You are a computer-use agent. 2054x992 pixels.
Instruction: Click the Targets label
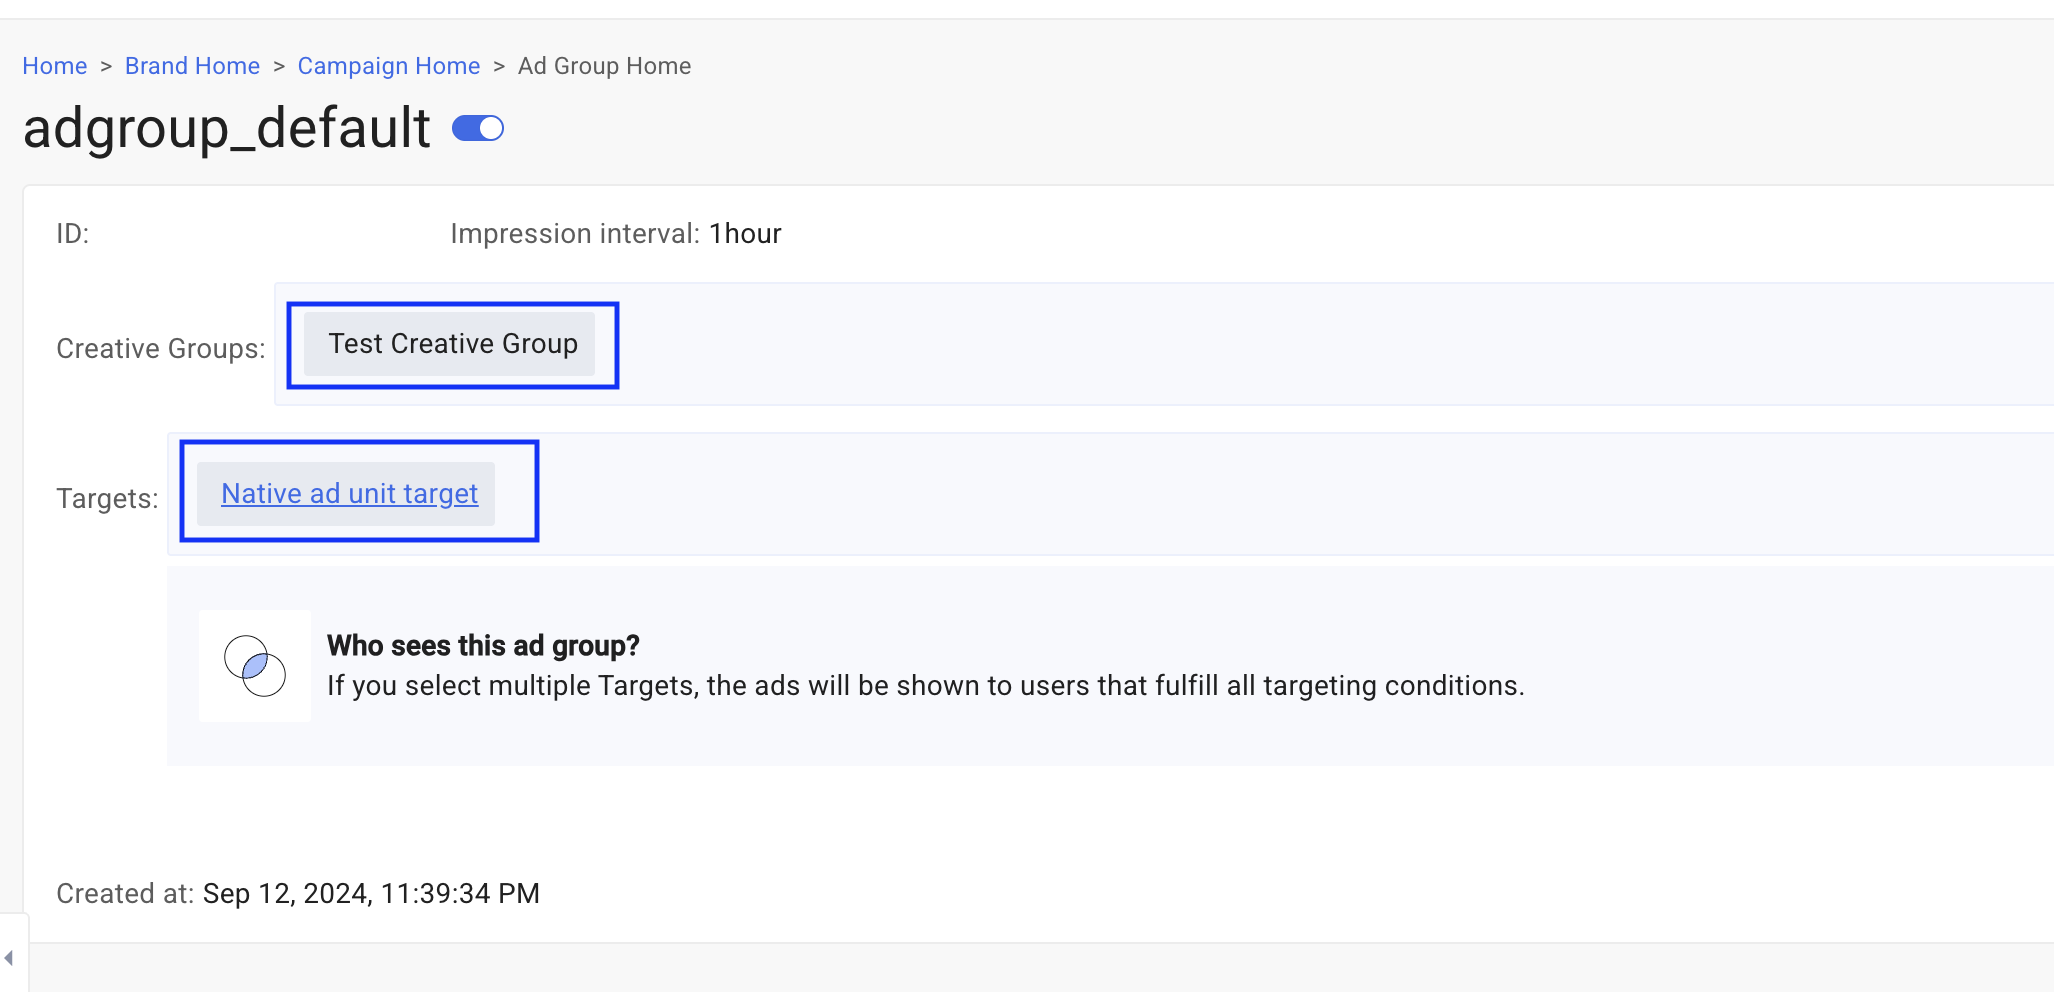(107, 498)
